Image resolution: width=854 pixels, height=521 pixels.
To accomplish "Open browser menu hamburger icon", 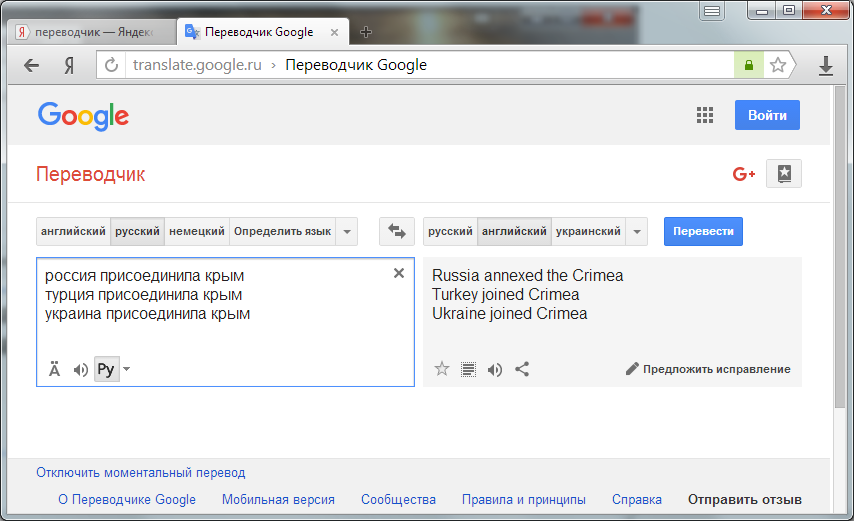I will (712, 11).
